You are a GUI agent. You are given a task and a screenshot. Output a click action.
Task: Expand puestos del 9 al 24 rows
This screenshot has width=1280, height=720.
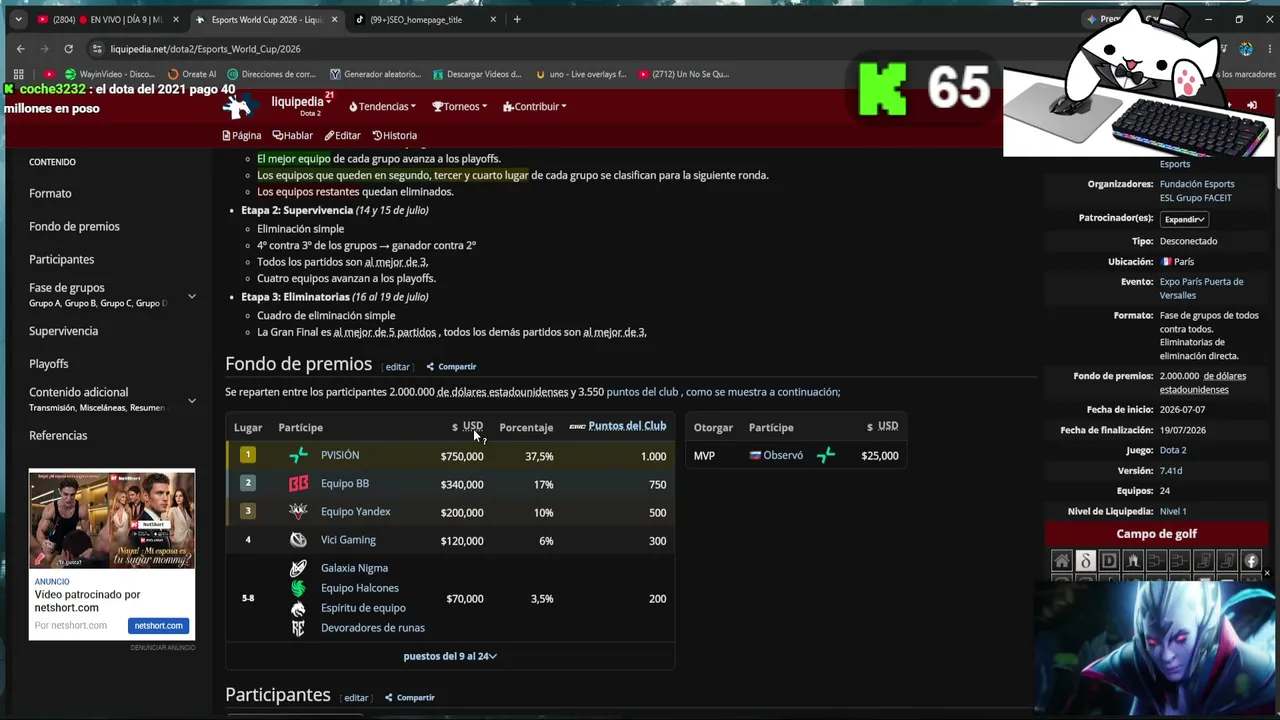coord(450,656)
